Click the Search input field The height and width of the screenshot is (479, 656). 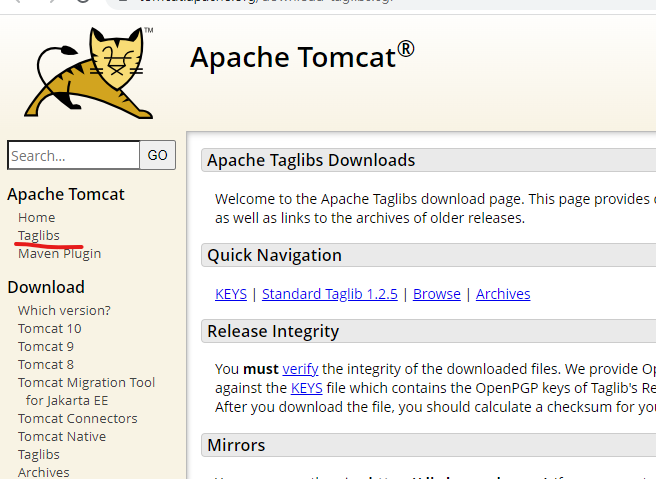click(74, 155)
